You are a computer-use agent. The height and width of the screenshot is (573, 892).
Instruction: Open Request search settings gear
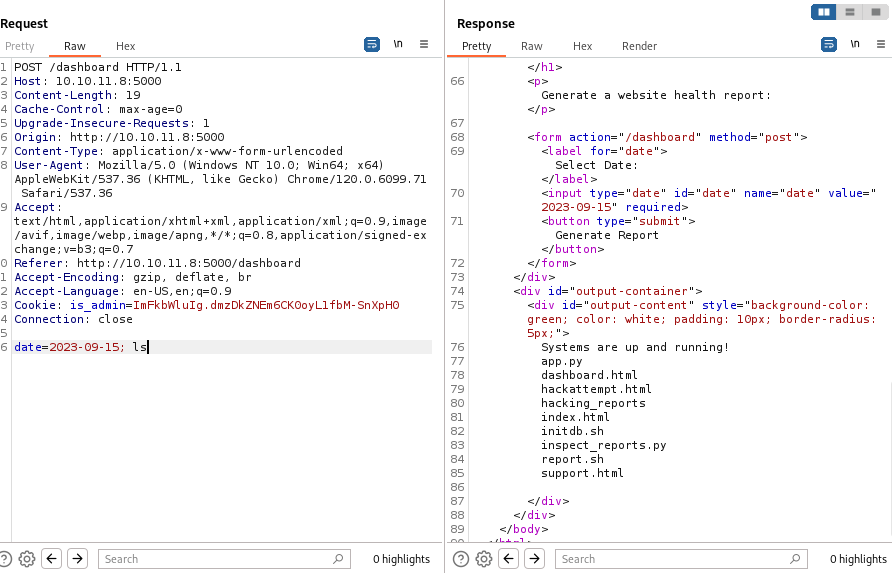27,559
